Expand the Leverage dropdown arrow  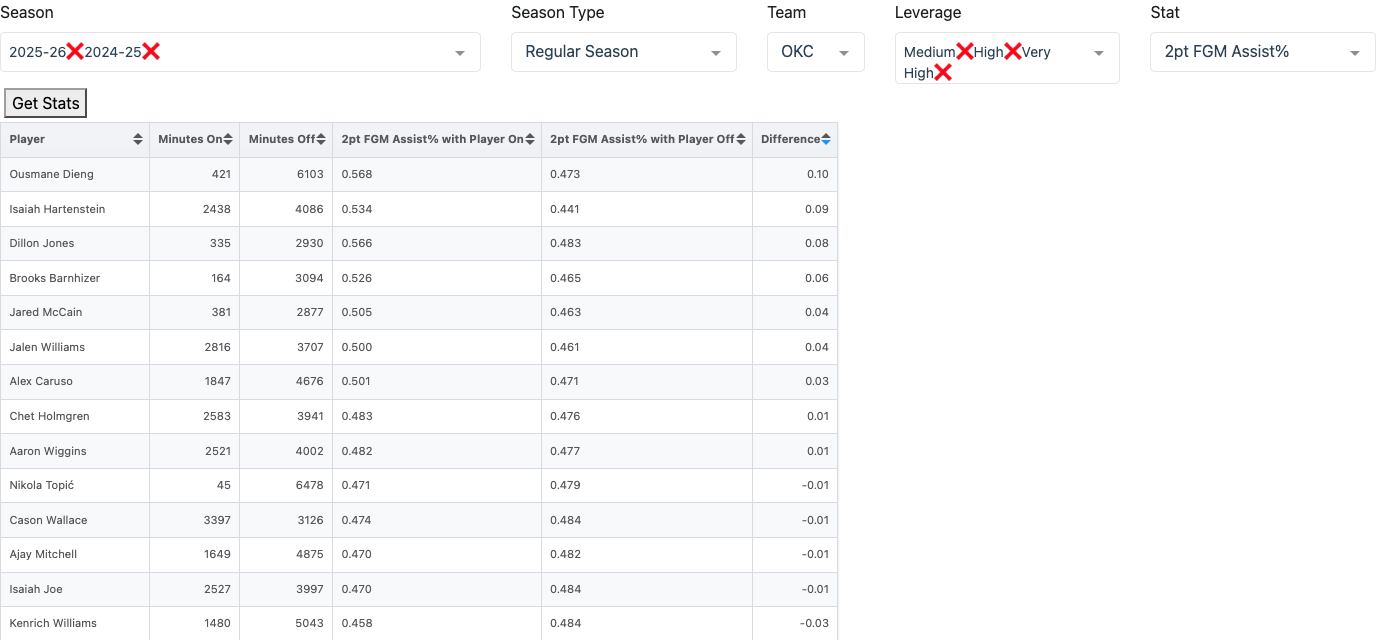1099,53
